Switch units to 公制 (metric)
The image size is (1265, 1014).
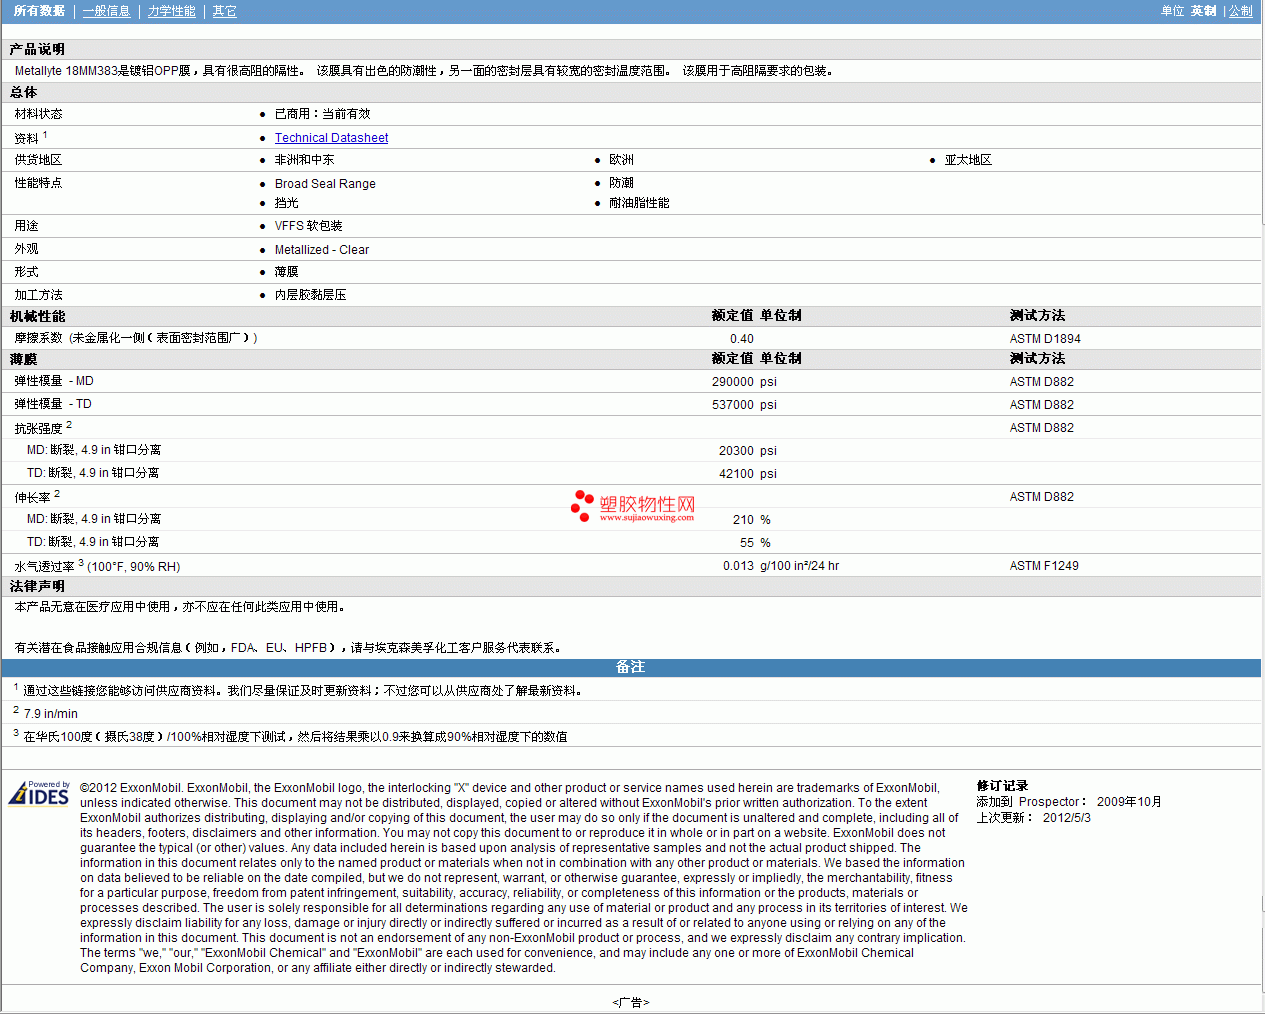tap(1240, 11)
